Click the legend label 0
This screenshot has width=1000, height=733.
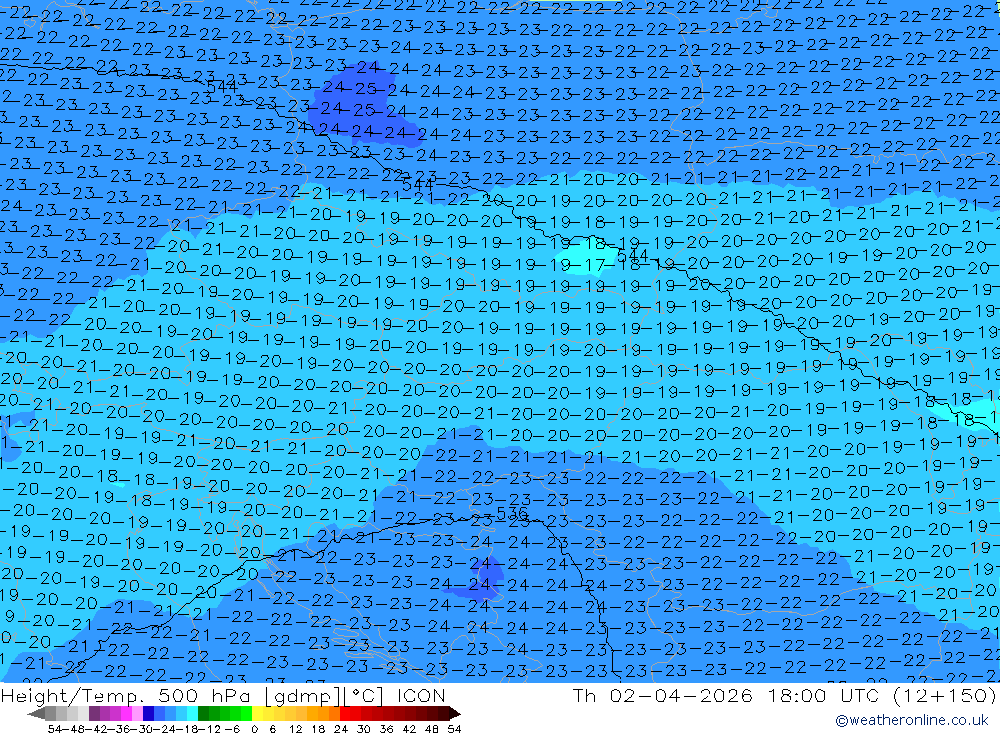pos(254,729)
